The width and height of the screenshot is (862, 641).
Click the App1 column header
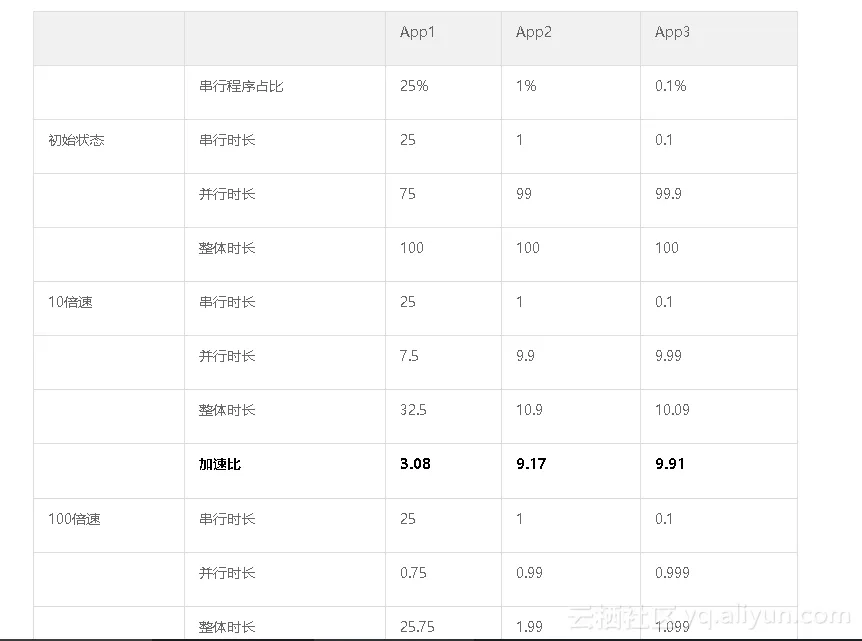pos(417,32)
